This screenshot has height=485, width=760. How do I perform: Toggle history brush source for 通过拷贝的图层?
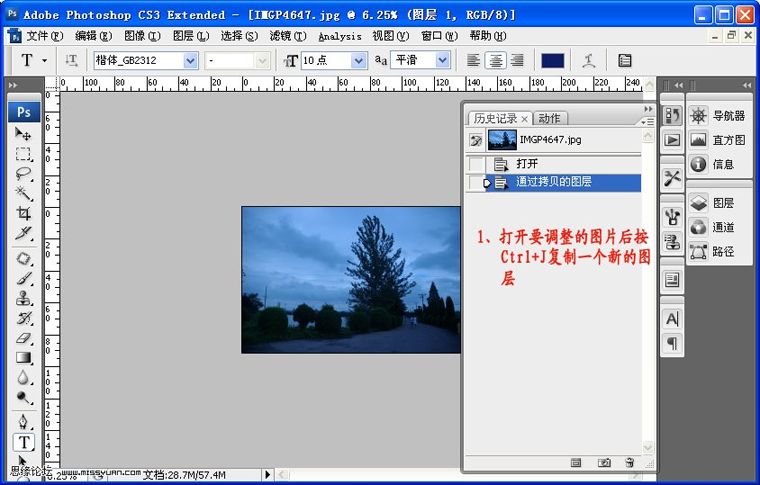pos(476,182)
